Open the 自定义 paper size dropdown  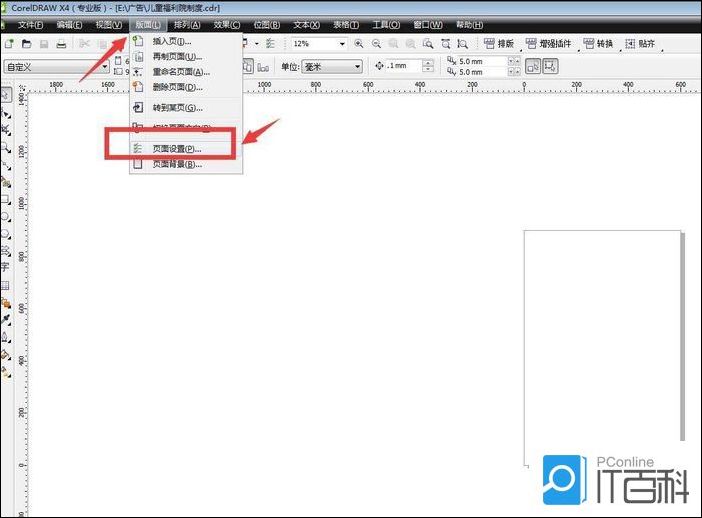click(x=105, y=67)
